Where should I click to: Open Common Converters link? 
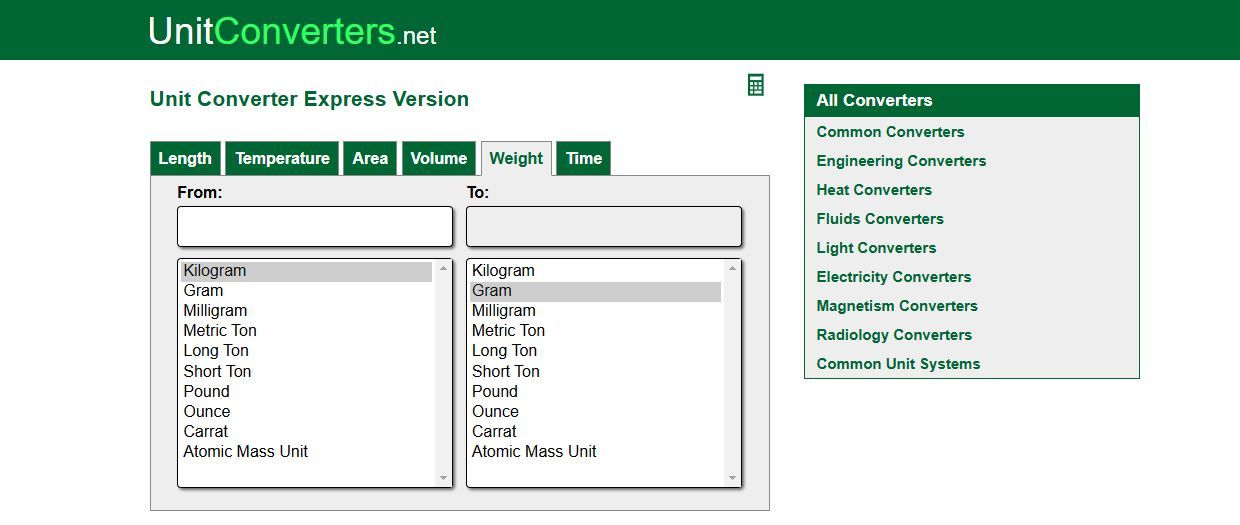pyautogui.click(x=890, y=132)
